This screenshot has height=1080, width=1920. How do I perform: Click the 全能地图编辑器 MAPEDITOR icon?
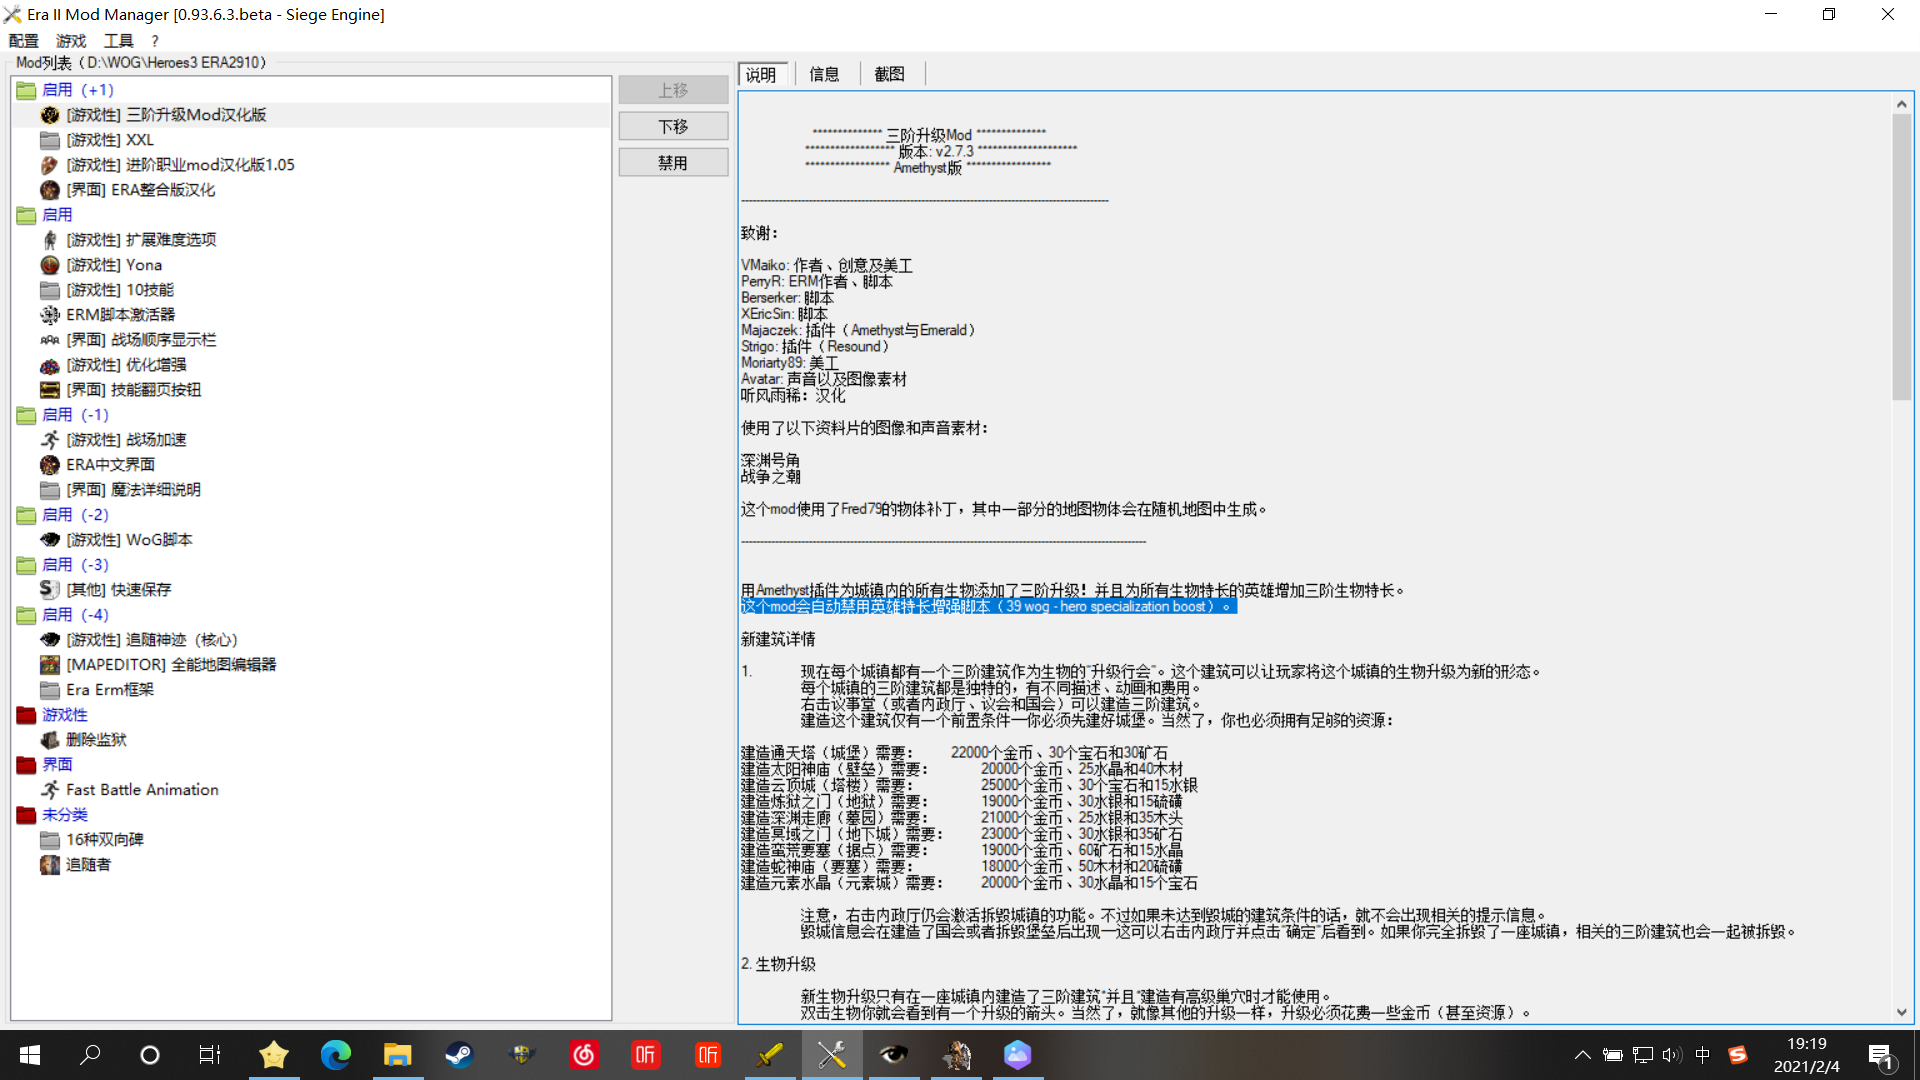pyautogui.click(x=49, y=665)
